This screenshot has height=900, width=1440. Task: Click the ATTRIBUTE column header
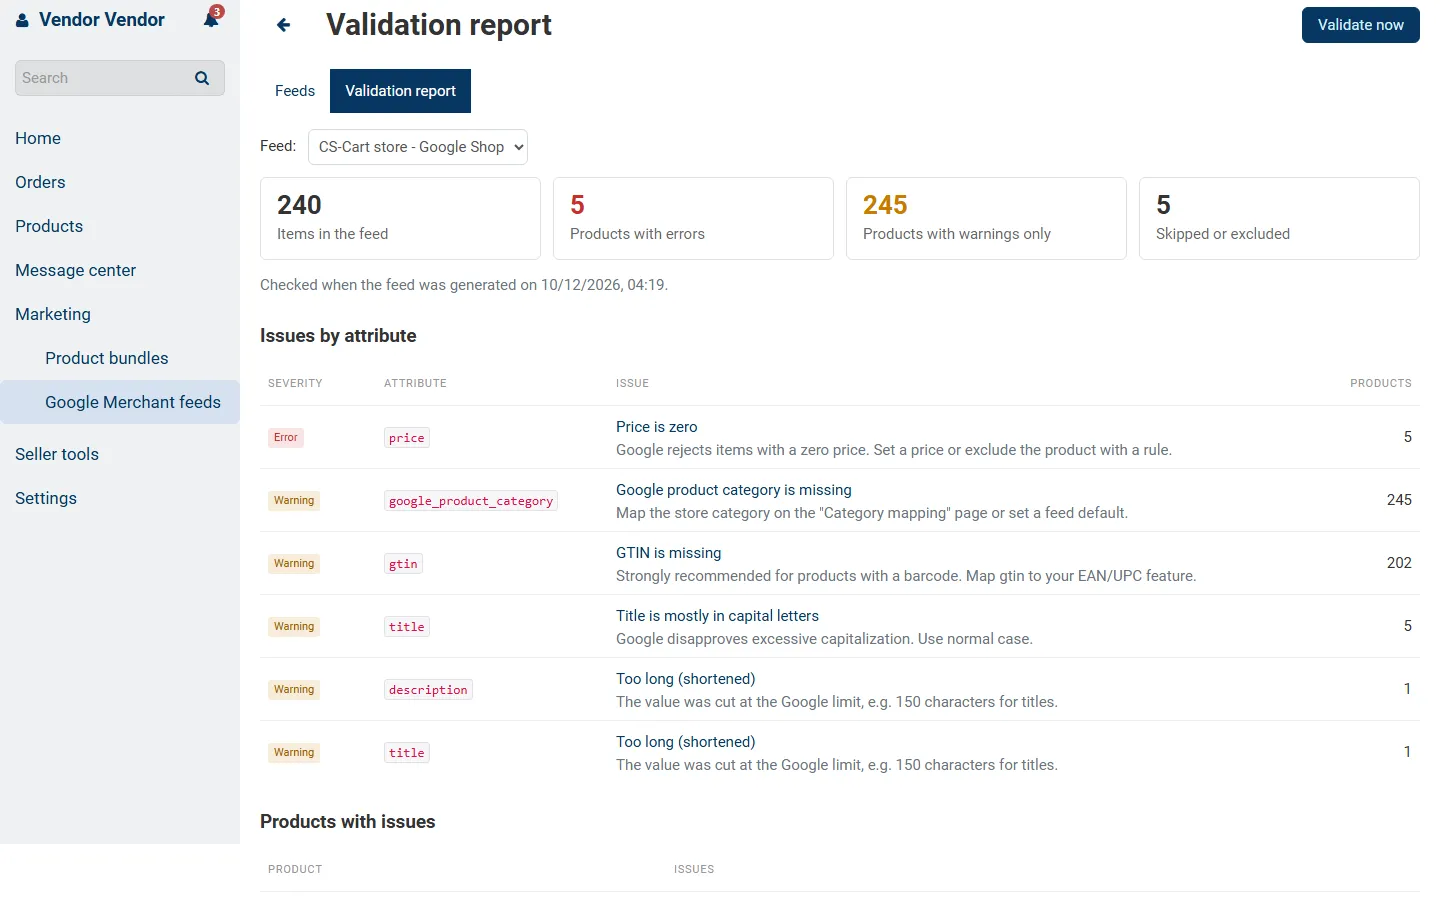tap(415, 383)
